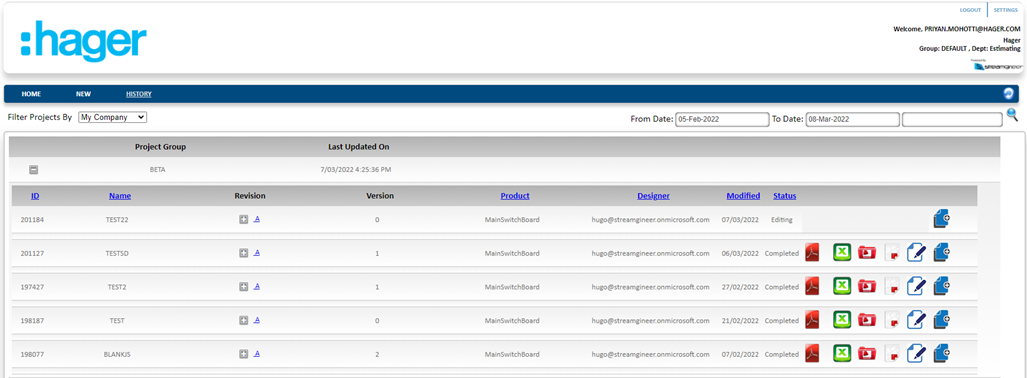The image size is (1027, 378).
Task: Open revision A link for BLANKJS
Action: pos(257,353)
